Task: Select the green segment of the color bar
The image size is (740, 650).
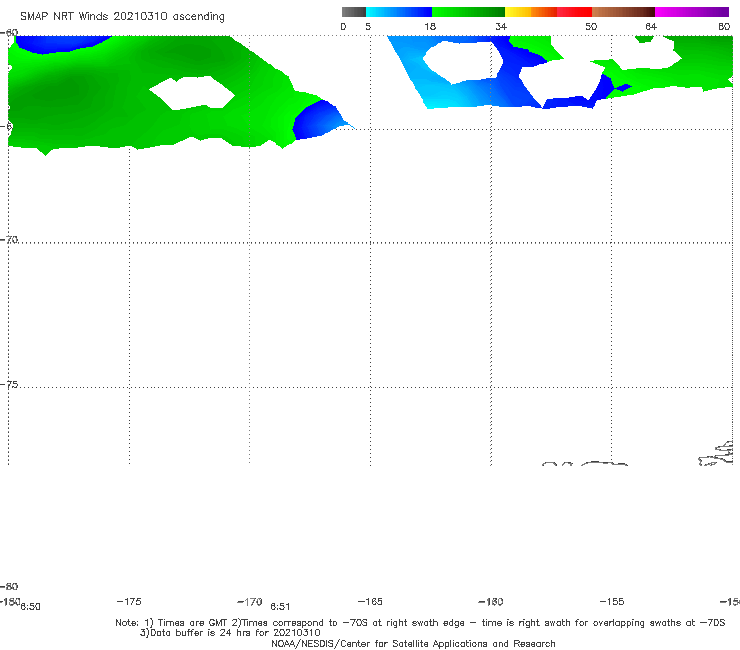Action: pyautogui.click(x=468, y=12)
